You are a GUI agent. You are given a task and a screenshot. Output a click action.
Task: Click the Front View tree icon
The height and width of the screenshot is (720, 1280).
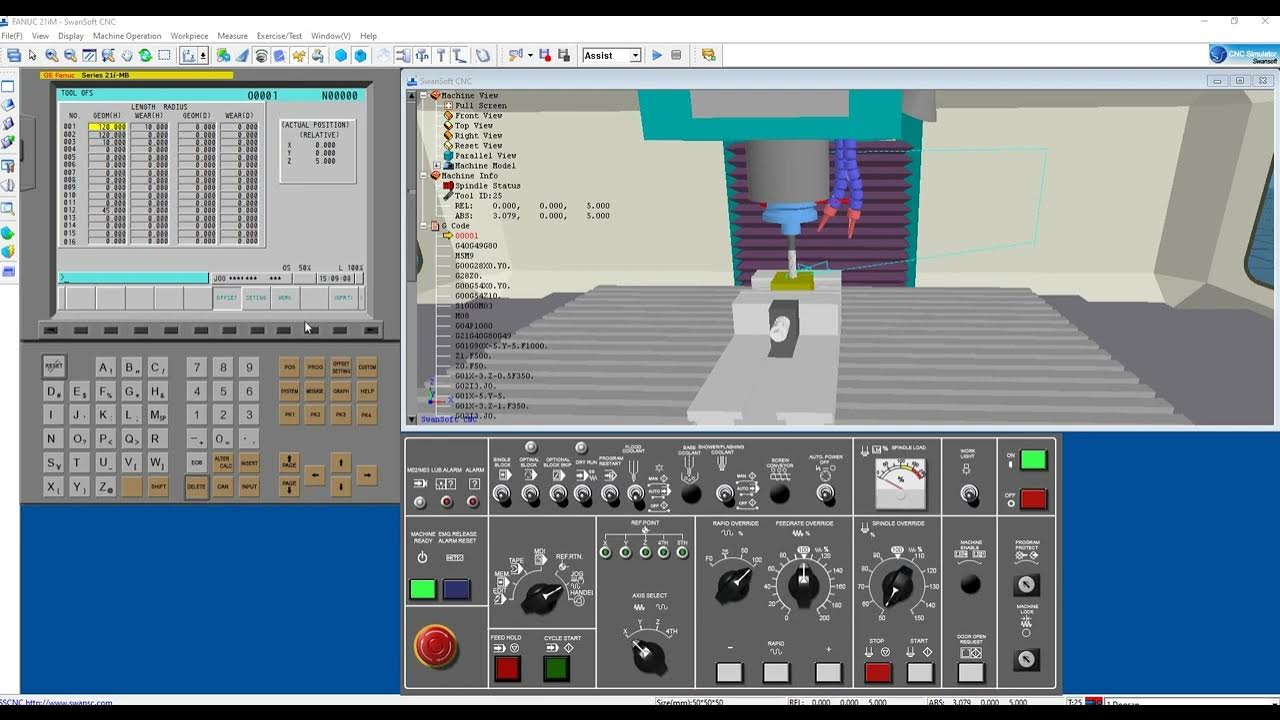point(449,116)
